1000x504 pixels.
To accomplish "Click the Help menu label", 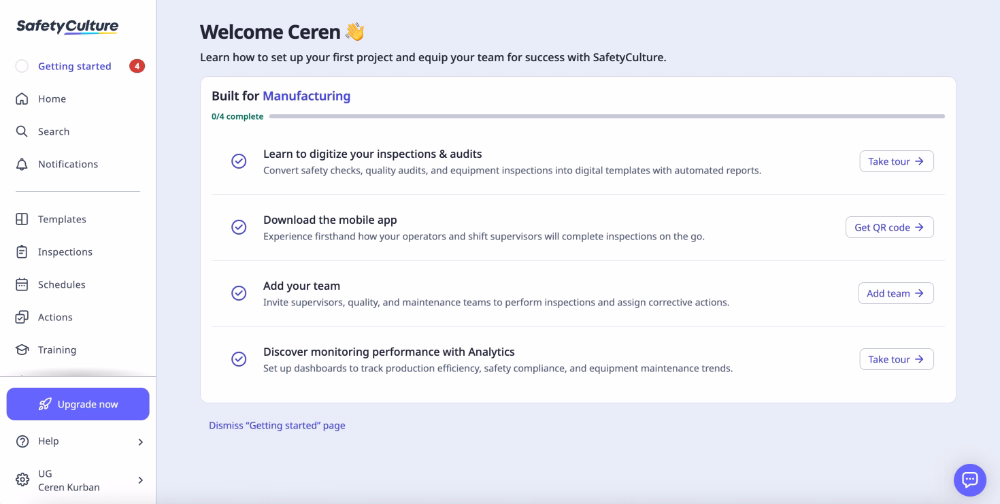I will [48, 441].
